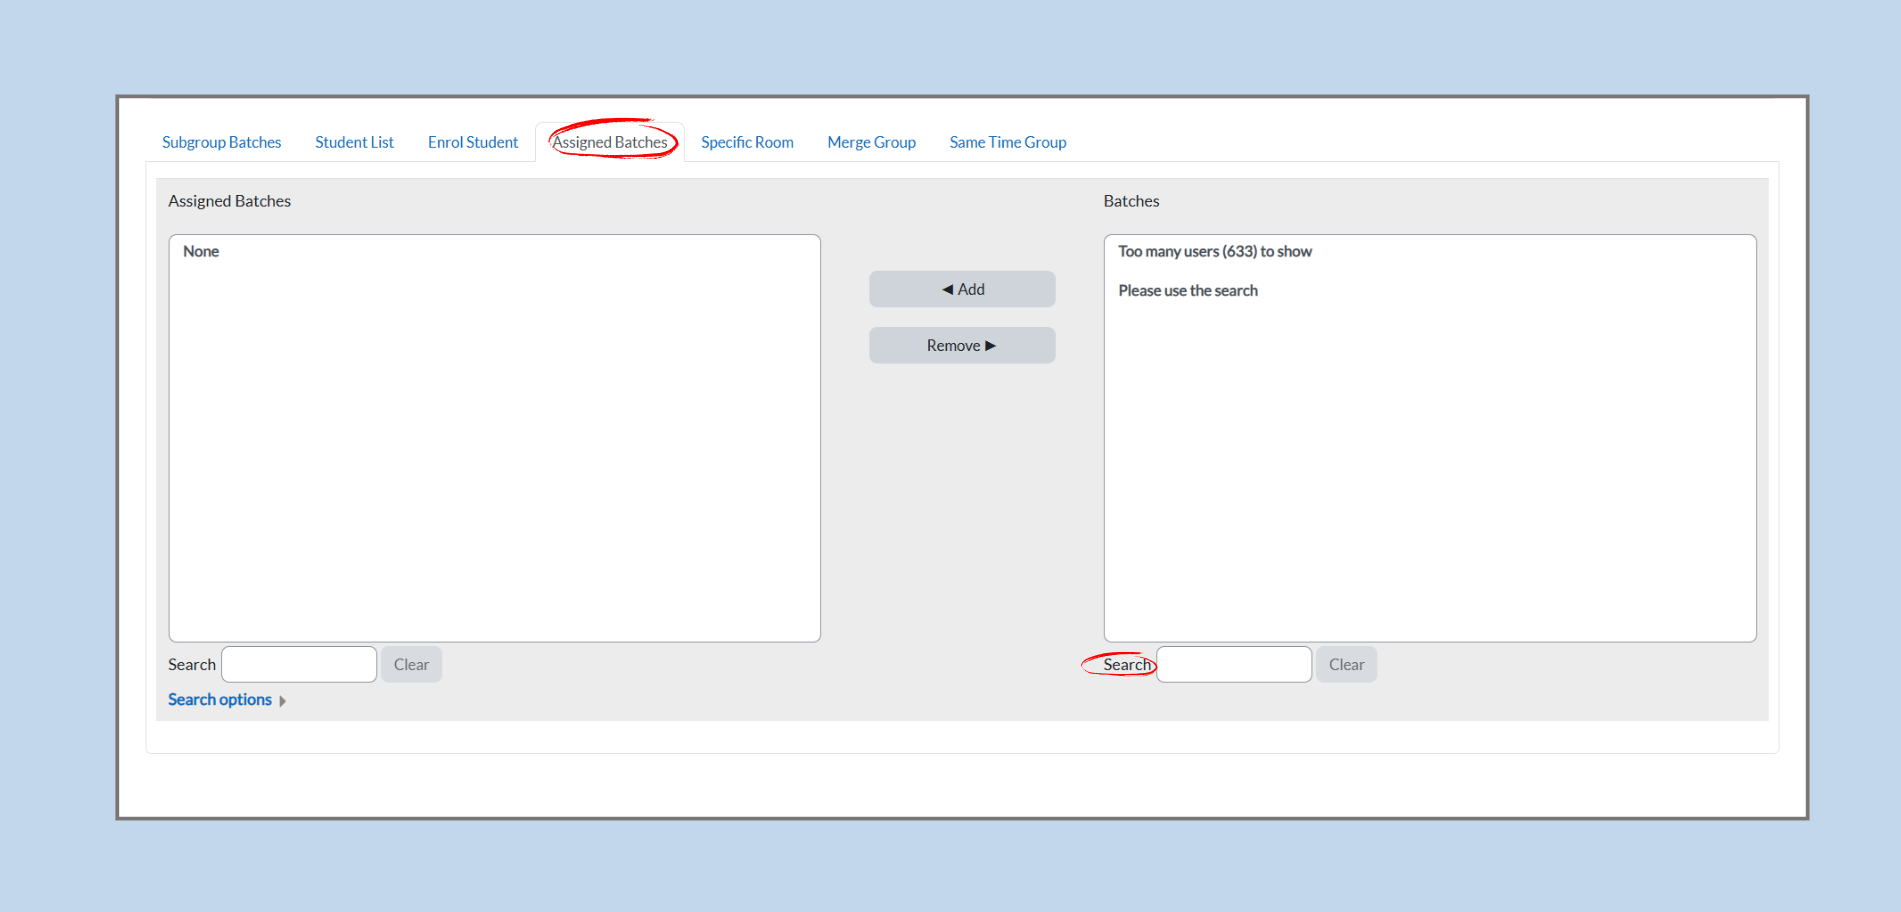This screenshot has width=1901, height=912.
Task: Switch to the Merge Group tab
Action: [x=871, y=142]
